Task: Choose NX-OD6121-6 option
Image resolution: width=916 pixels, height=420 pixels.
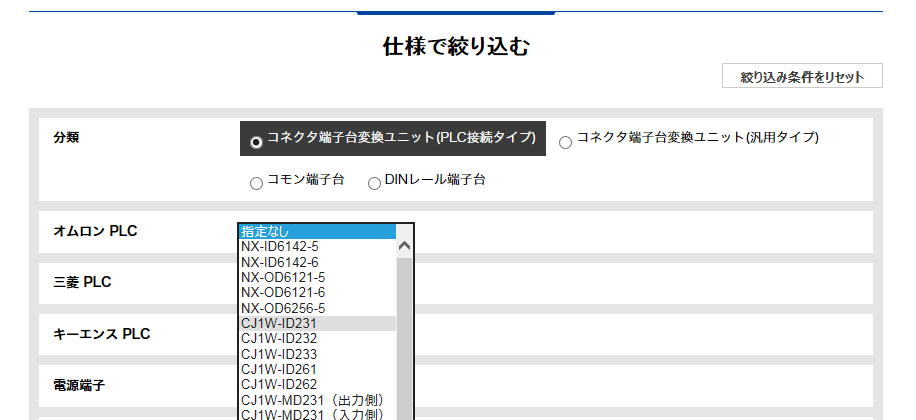Action: [317, 293]
